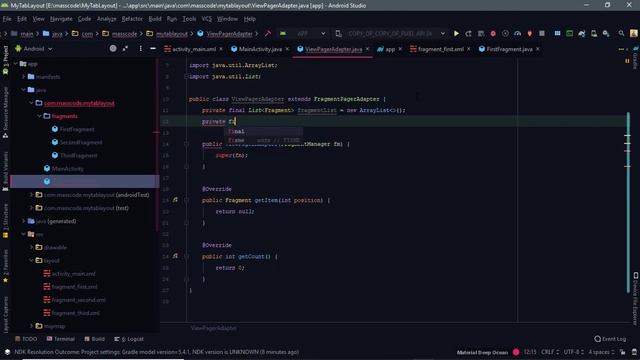Open the app run configuration dropdown
Screen dimensions: 640x360
tap(303, 33)
